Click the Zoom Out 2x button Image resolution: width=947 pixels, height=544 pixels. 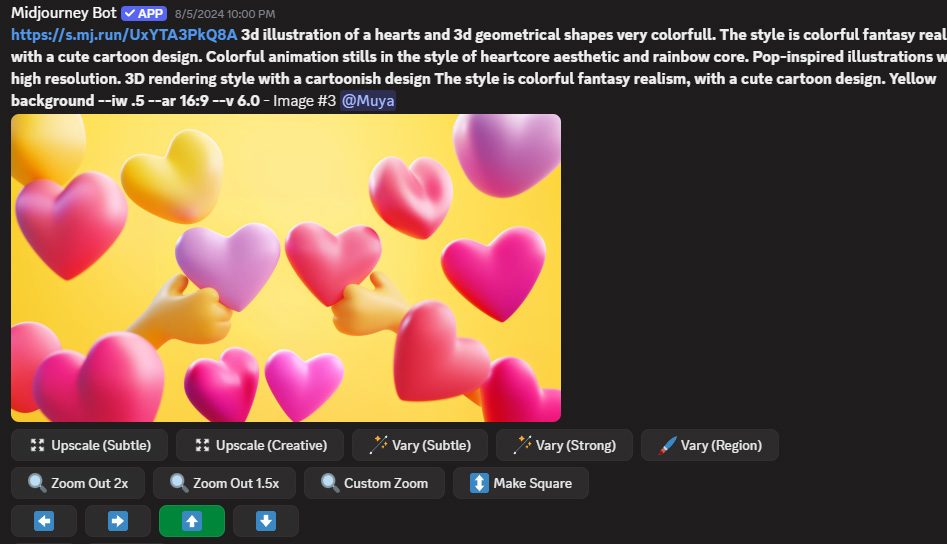tap(78, 483)
